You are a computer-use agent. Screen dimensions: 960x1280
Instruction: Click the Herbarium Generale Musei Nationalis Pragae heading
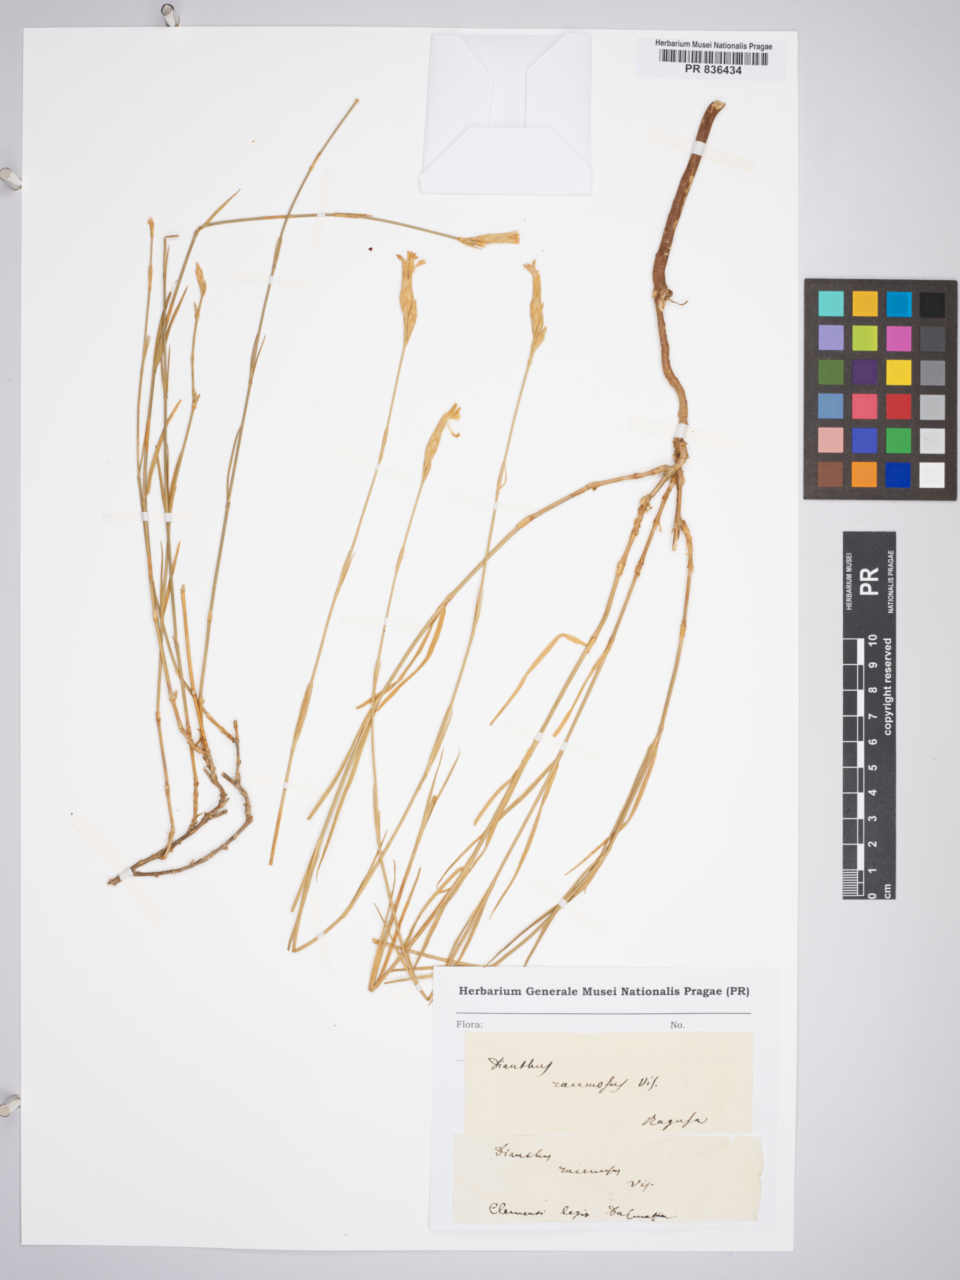tap(603, 992)
